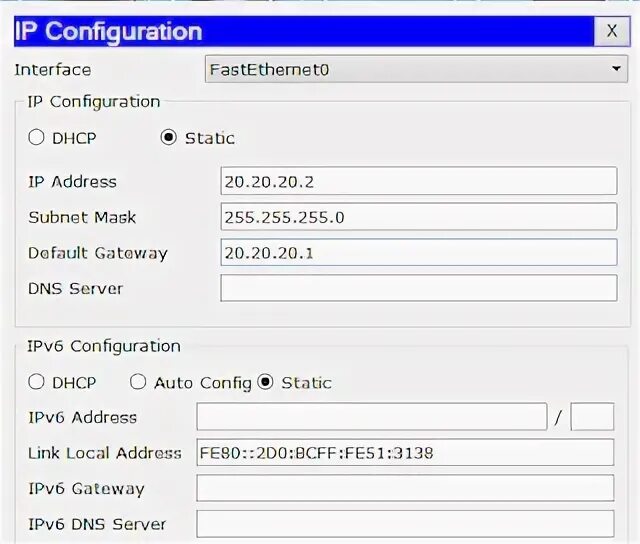Click the Interface label
The width and height of the screenshot is (640, 544).
click(x=53, y=70)
